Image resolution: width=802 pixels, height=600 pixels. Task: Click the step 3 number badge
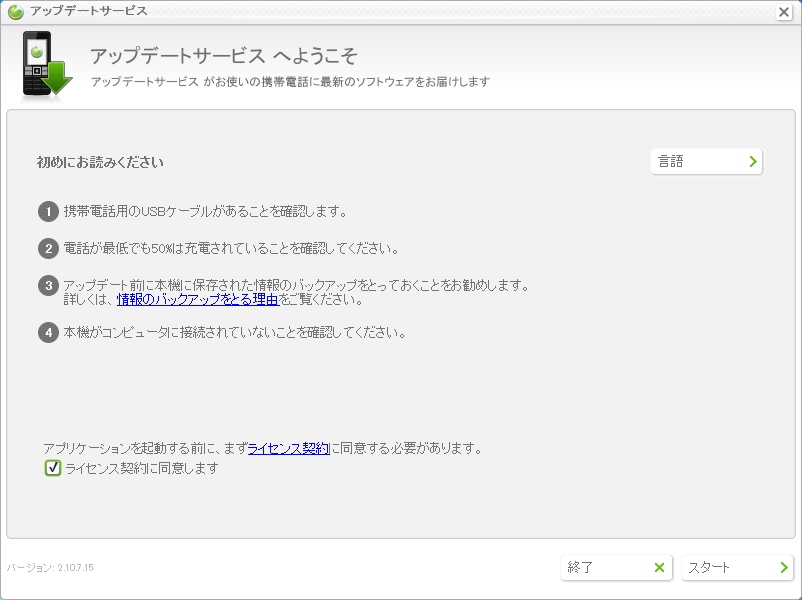click(48, 286)
